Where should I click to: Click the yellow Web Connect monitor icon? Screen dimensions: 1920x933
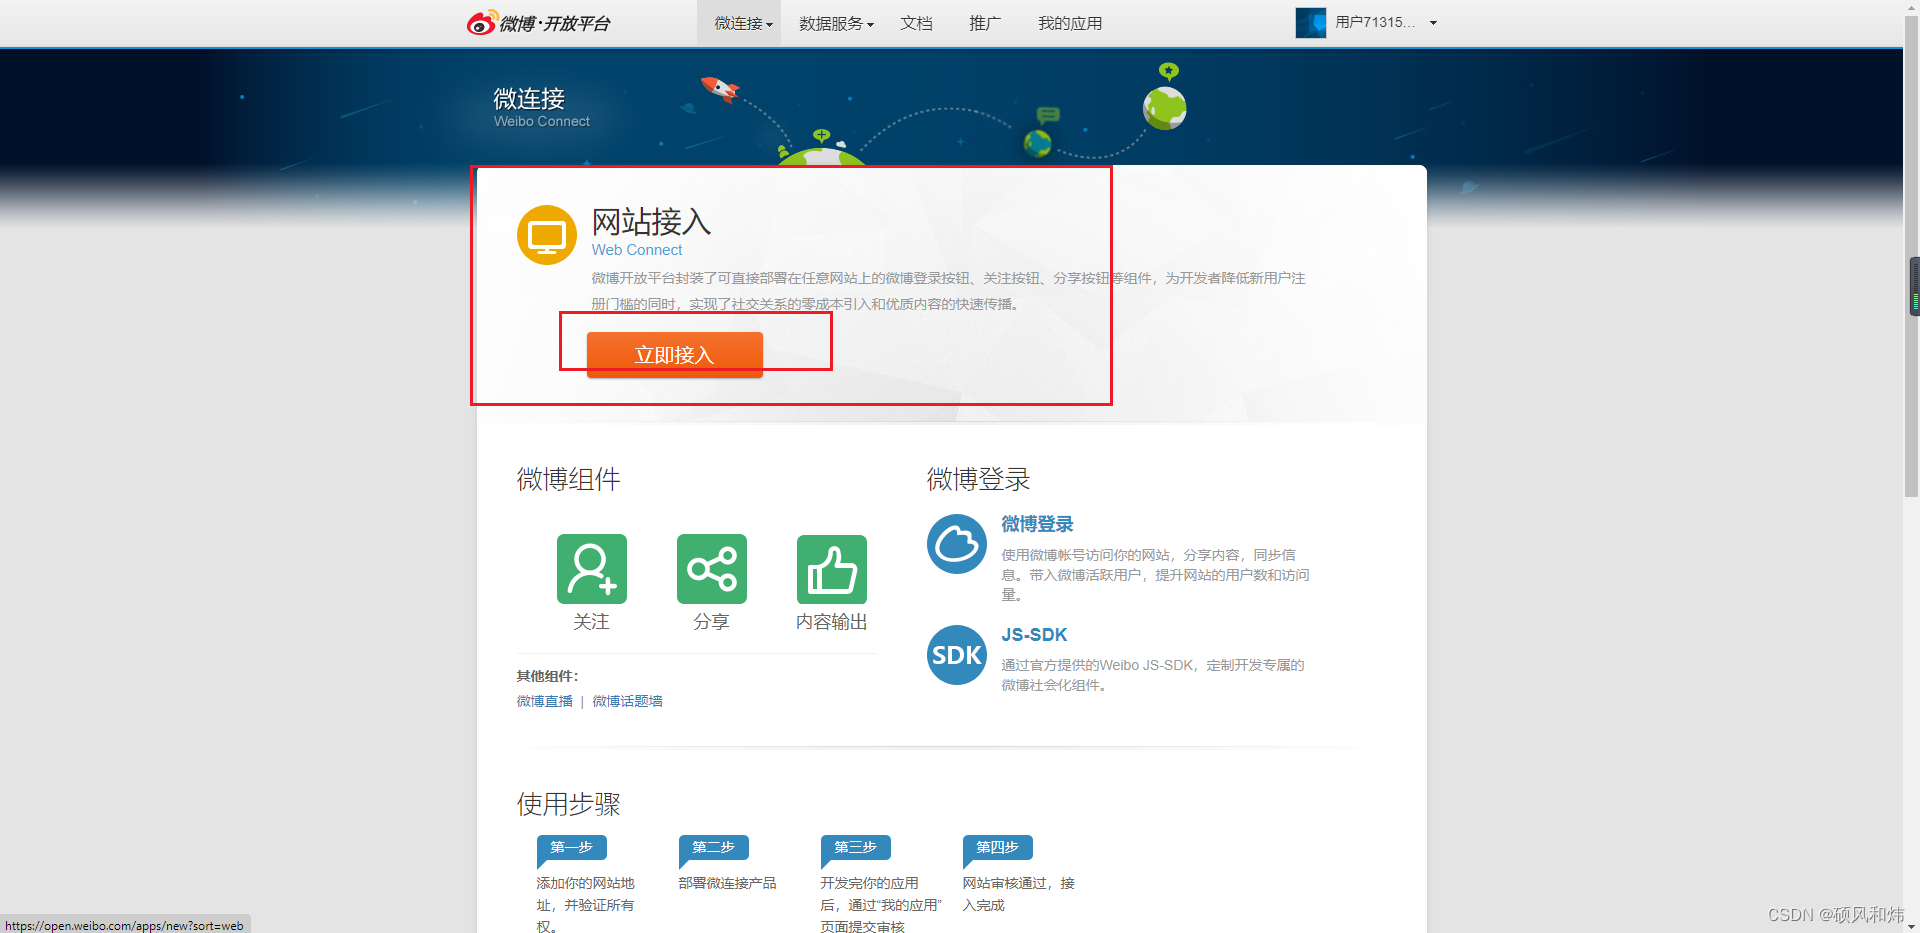(x=547, y=235)
